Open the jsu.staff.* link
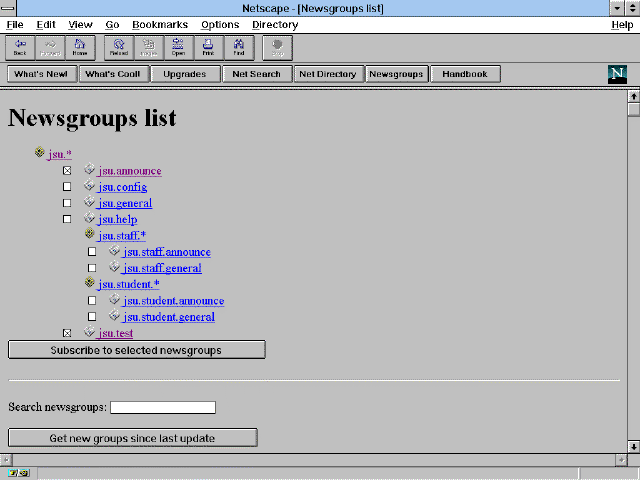Screen dimensions: 640x480 coord(122,236)
